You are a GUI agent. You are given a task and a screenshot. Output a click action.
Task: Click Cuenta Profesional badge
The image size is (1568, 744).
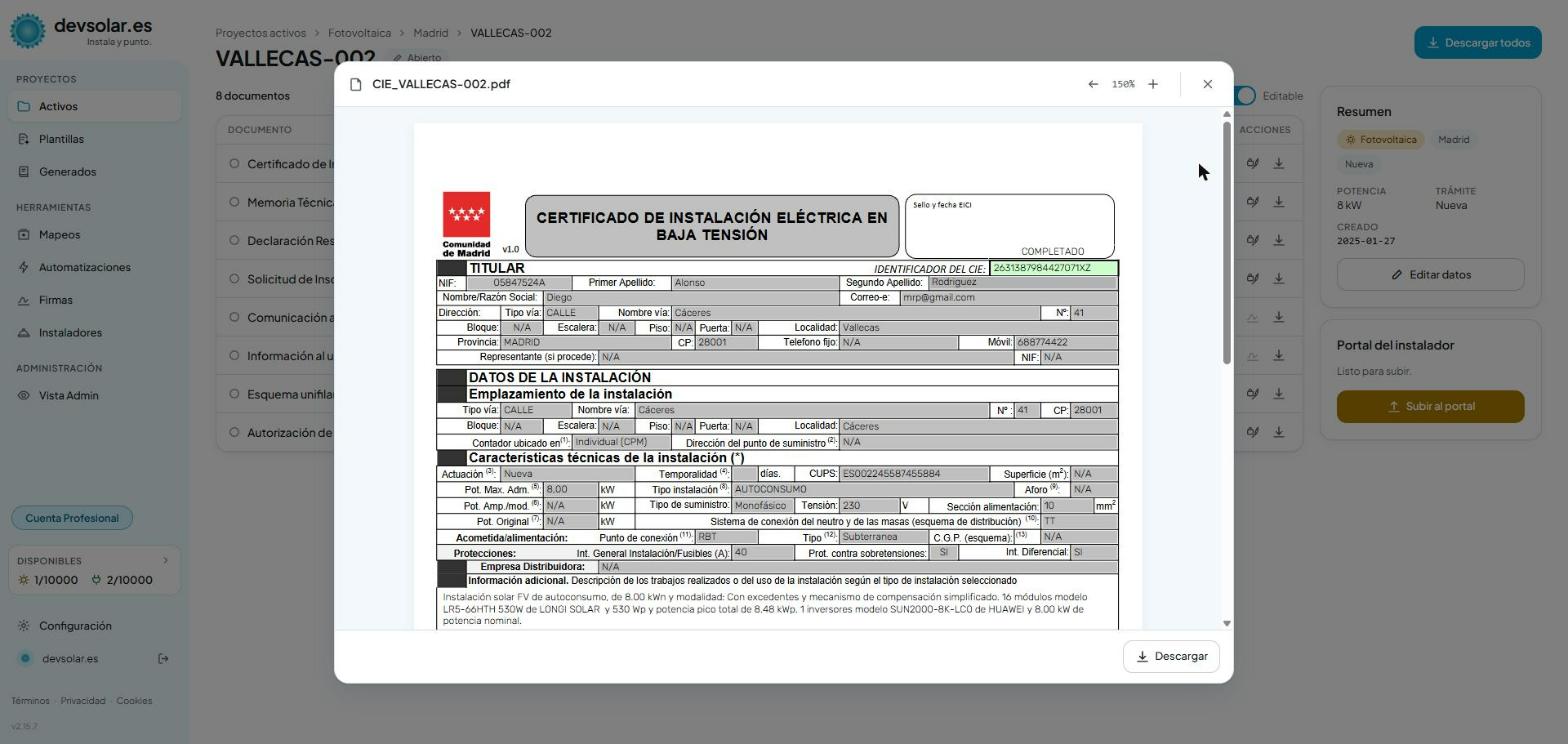point(72,518)
